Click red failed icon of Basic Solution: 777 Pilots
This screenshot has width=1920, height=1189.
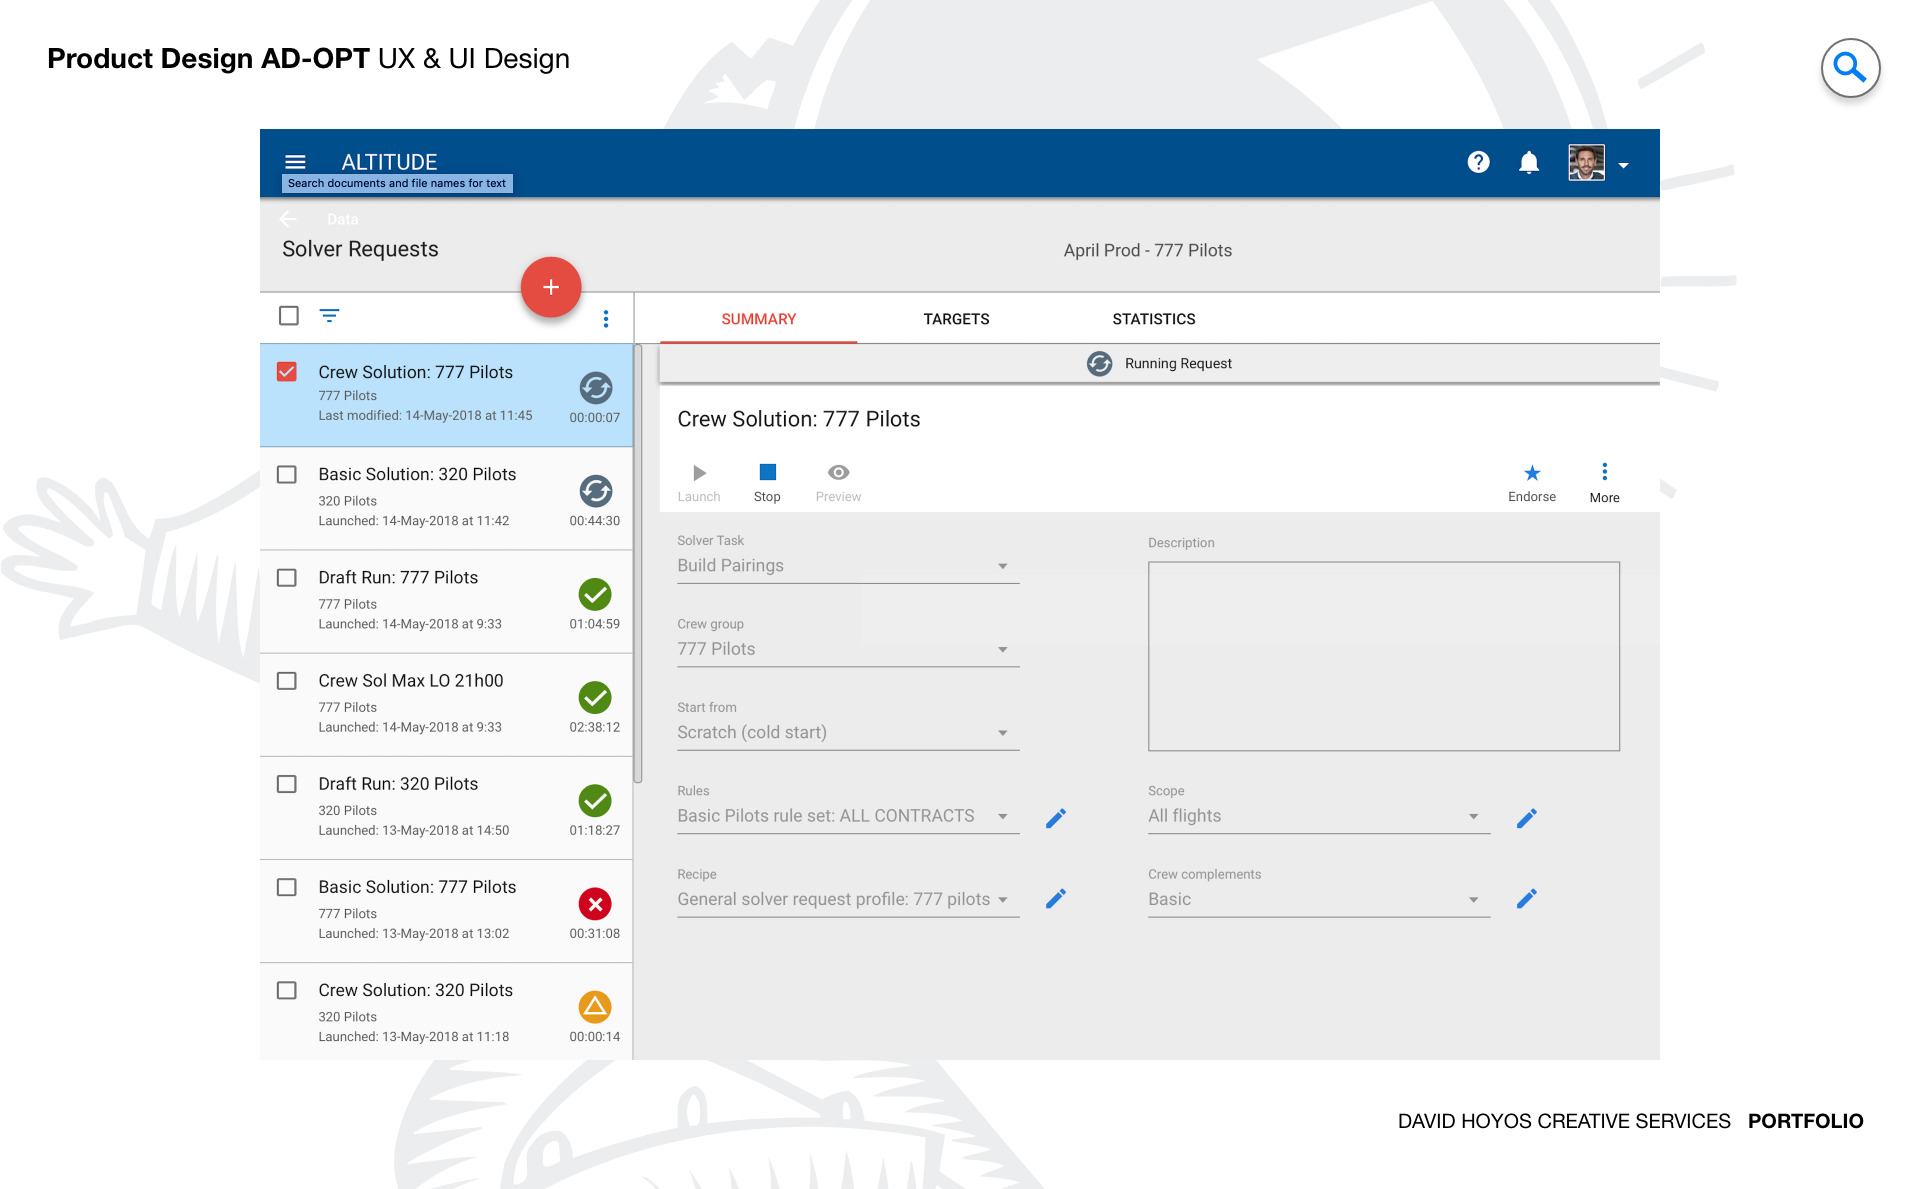[x=595, y=904]
